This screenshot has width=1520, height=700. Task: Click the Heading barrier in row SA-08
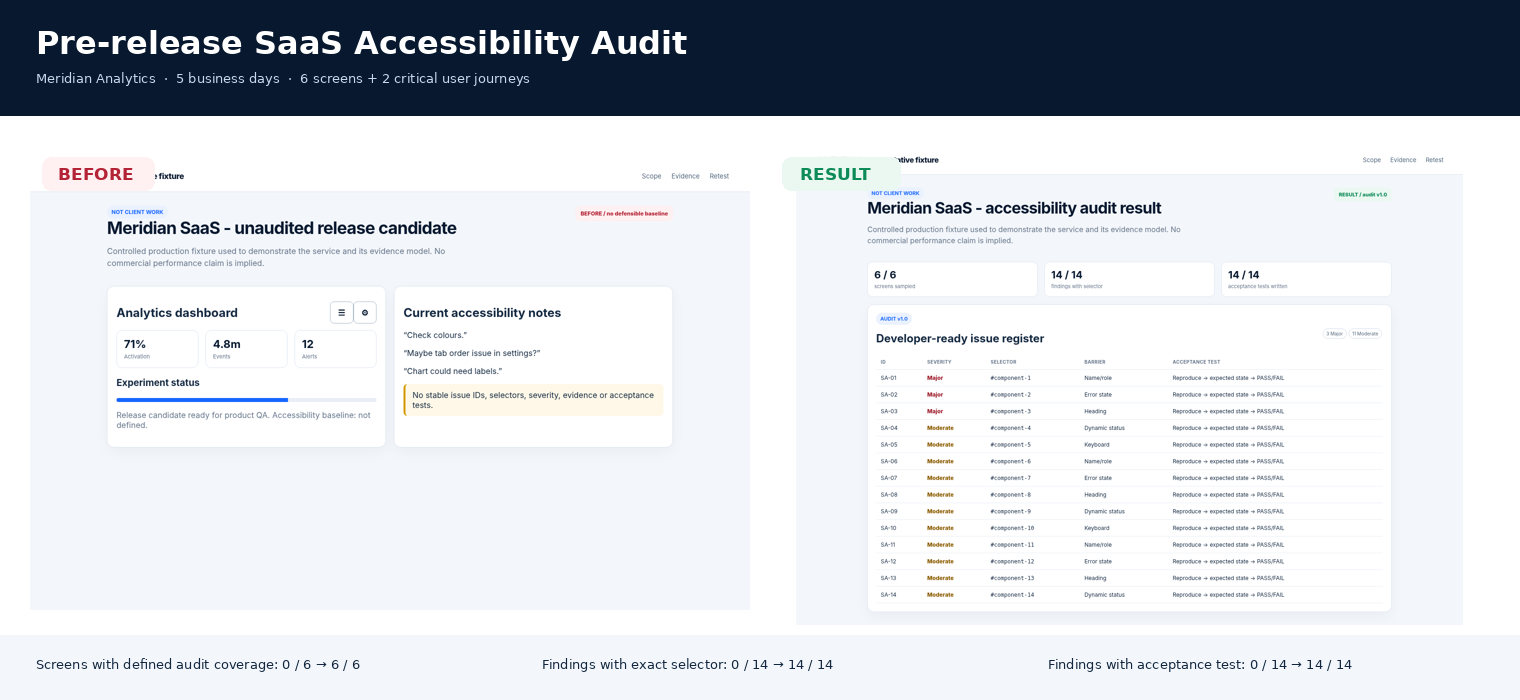(x=1095, y=495)
